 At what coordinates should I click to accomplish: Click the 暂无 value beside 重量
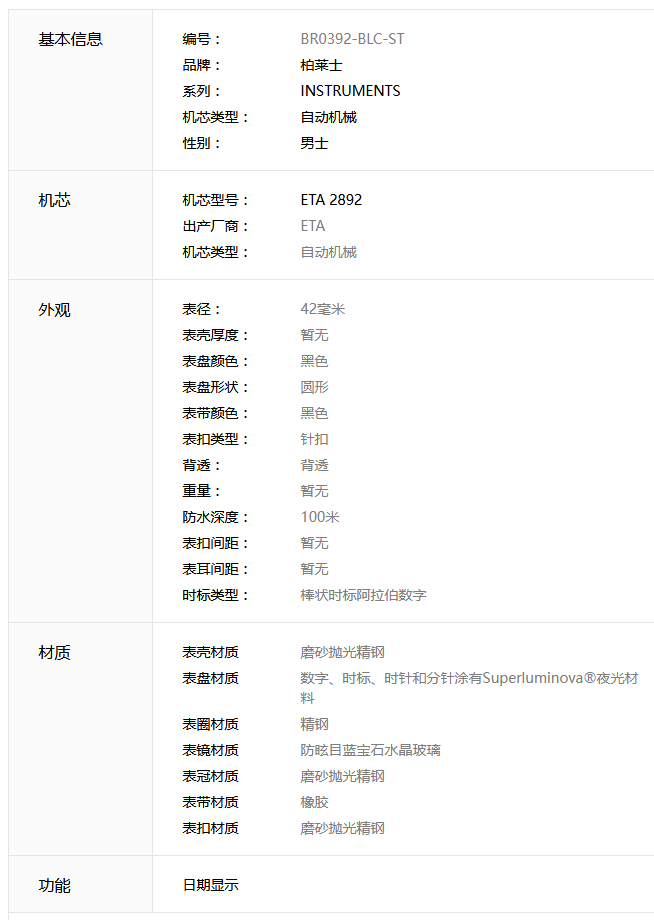(314, 491)
